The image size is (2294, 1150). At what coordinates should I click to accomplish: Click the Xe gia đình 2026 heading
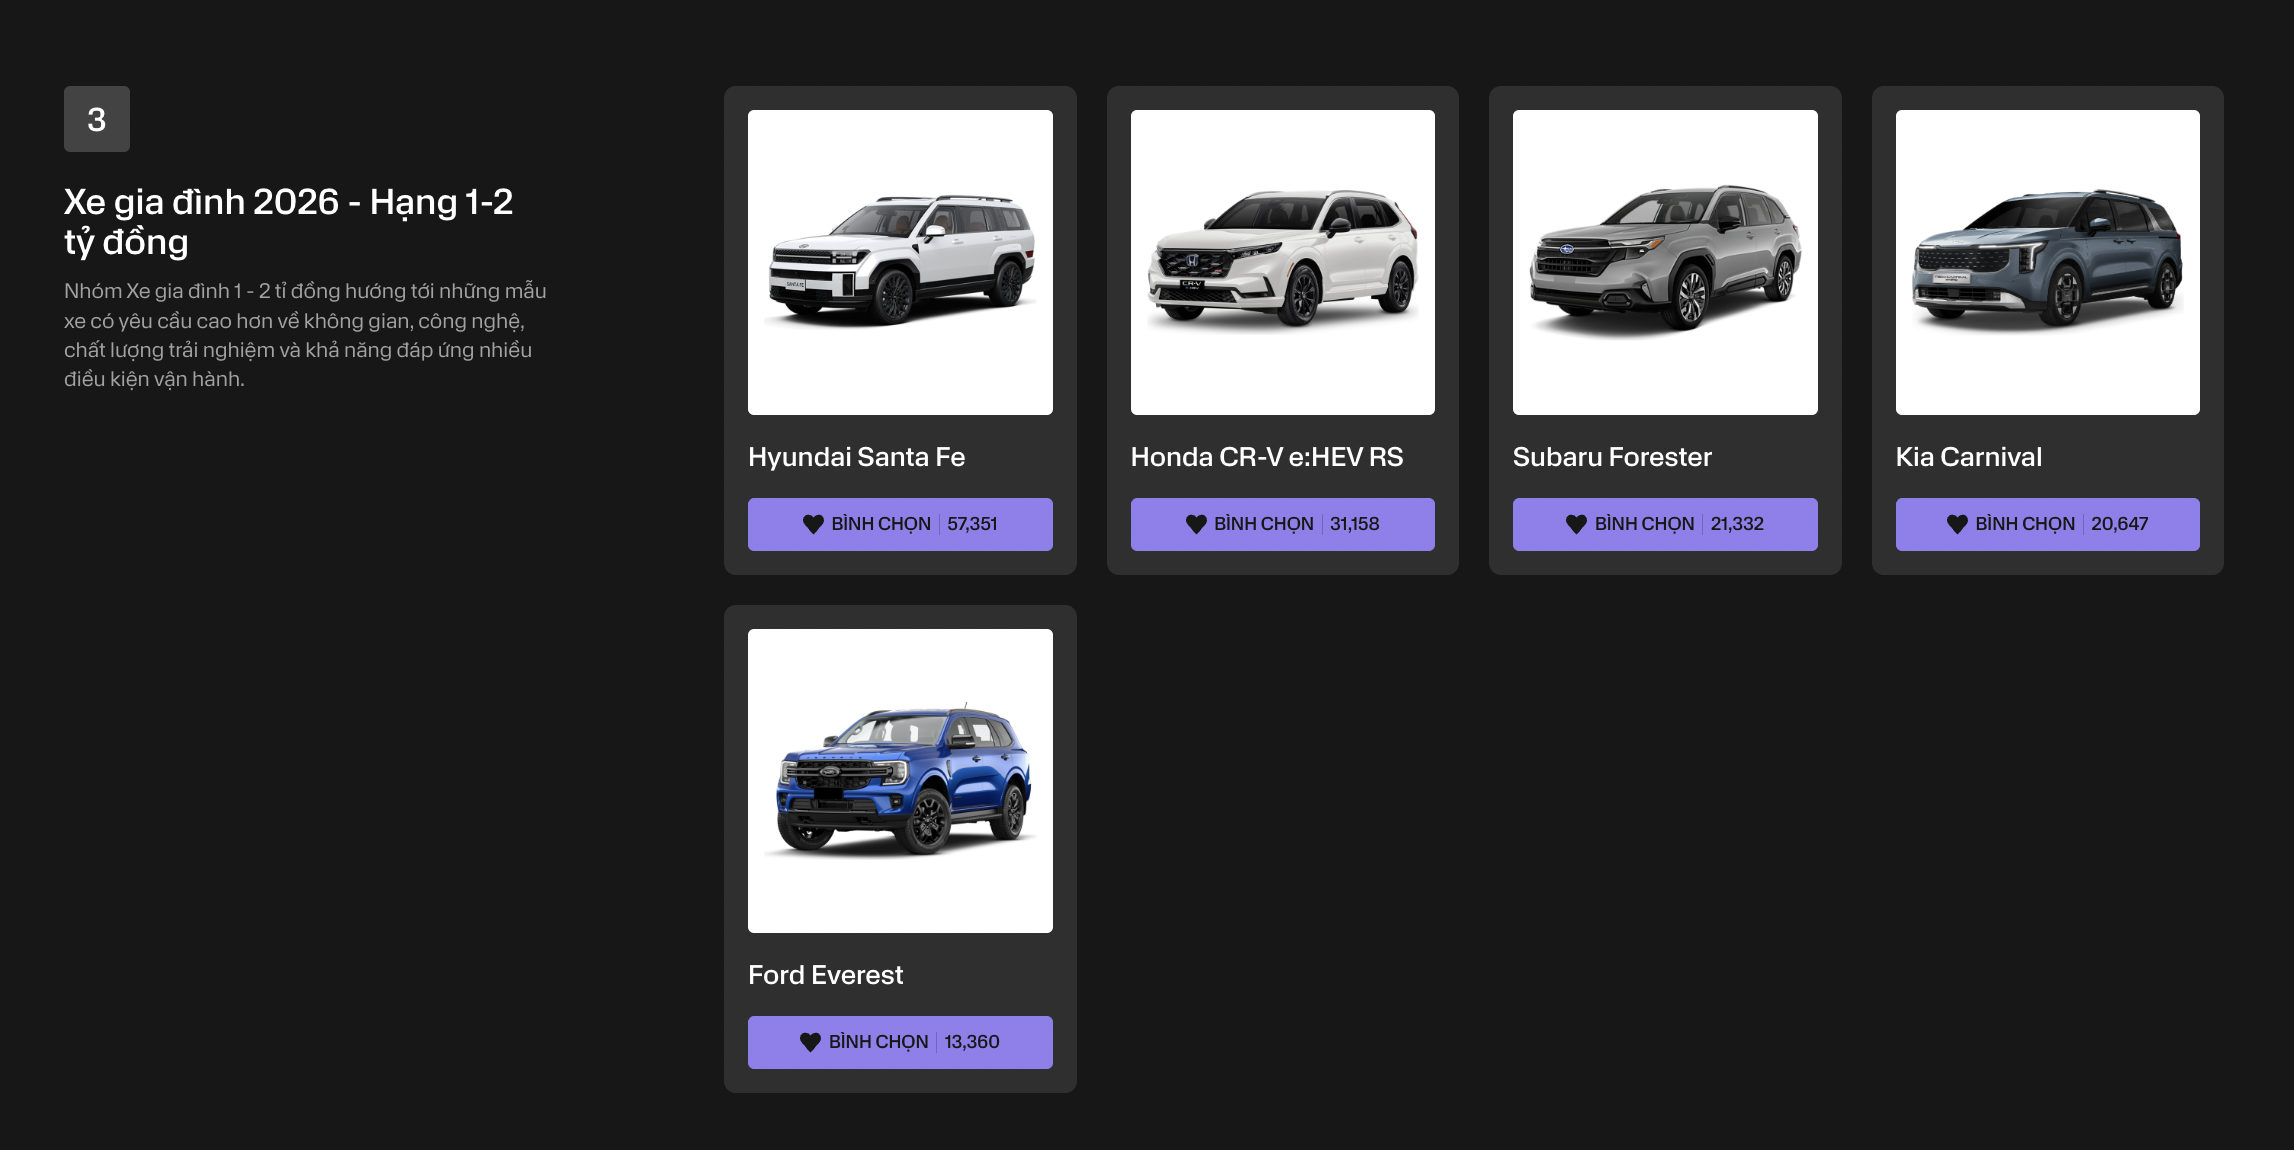(x=288, y=222)
